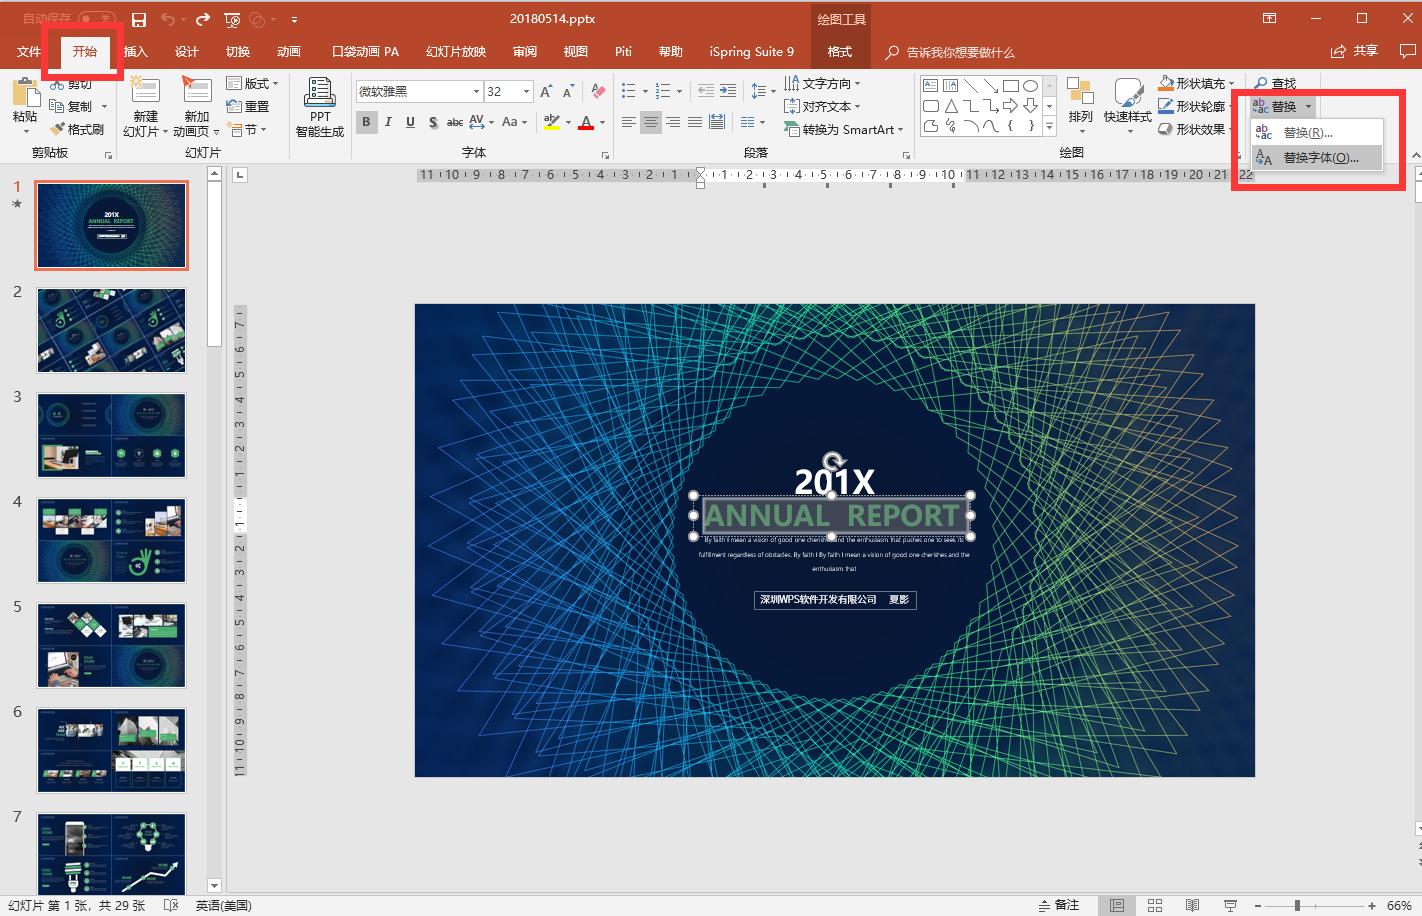The image size is (1422, 916).
Task: Click the increase font size icon
Action: pyautogui.click(x=546, y=92)
